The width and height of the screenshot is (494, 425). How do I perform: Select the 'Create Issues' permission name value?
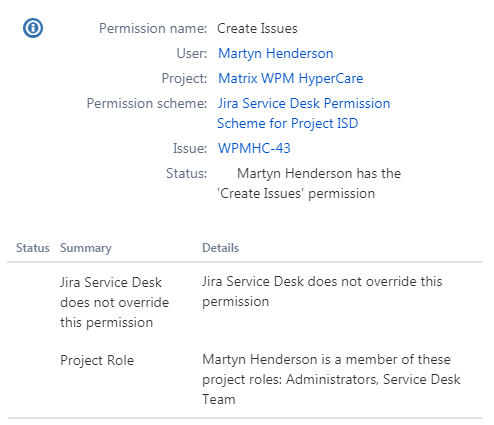point(257,29)
